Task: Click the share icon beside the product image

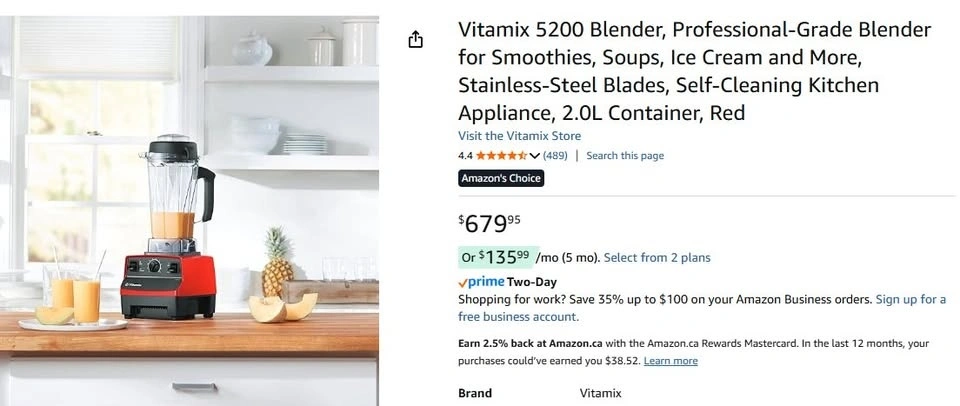Action: coord(416,39)
